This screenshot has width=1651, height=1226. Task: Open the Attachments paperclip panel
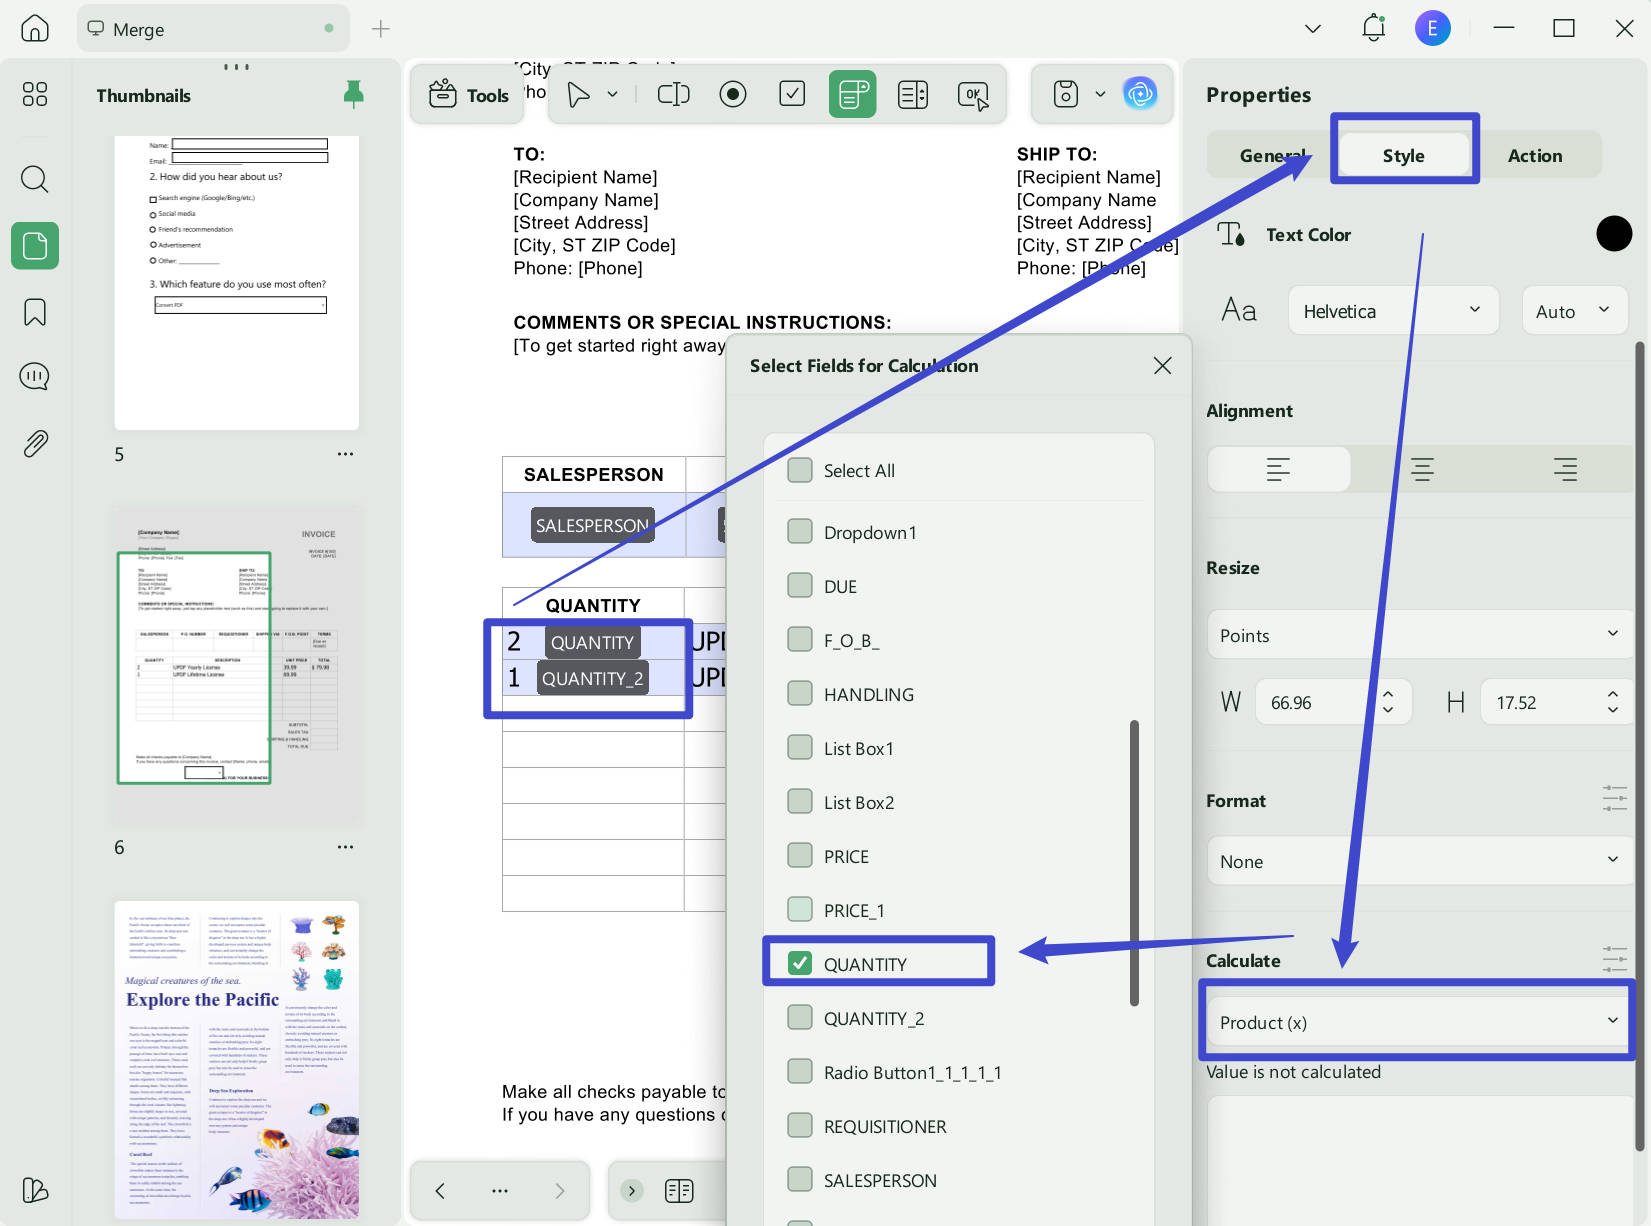tap(35, 443)
